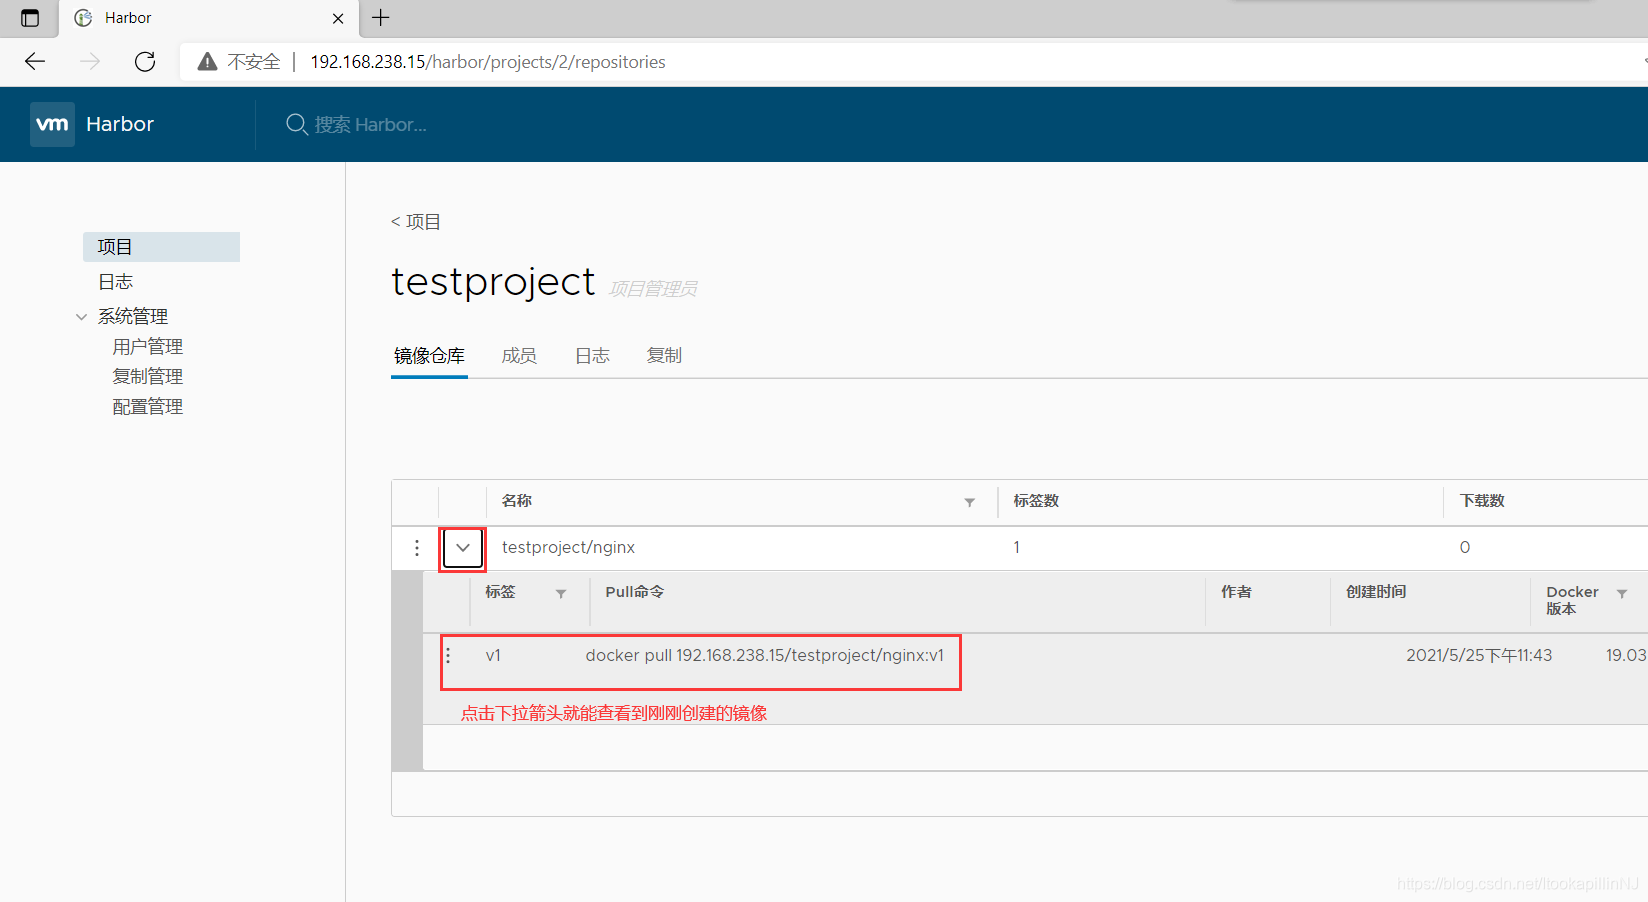
Task: Go back via the < 项目 link
Action: 416,222
